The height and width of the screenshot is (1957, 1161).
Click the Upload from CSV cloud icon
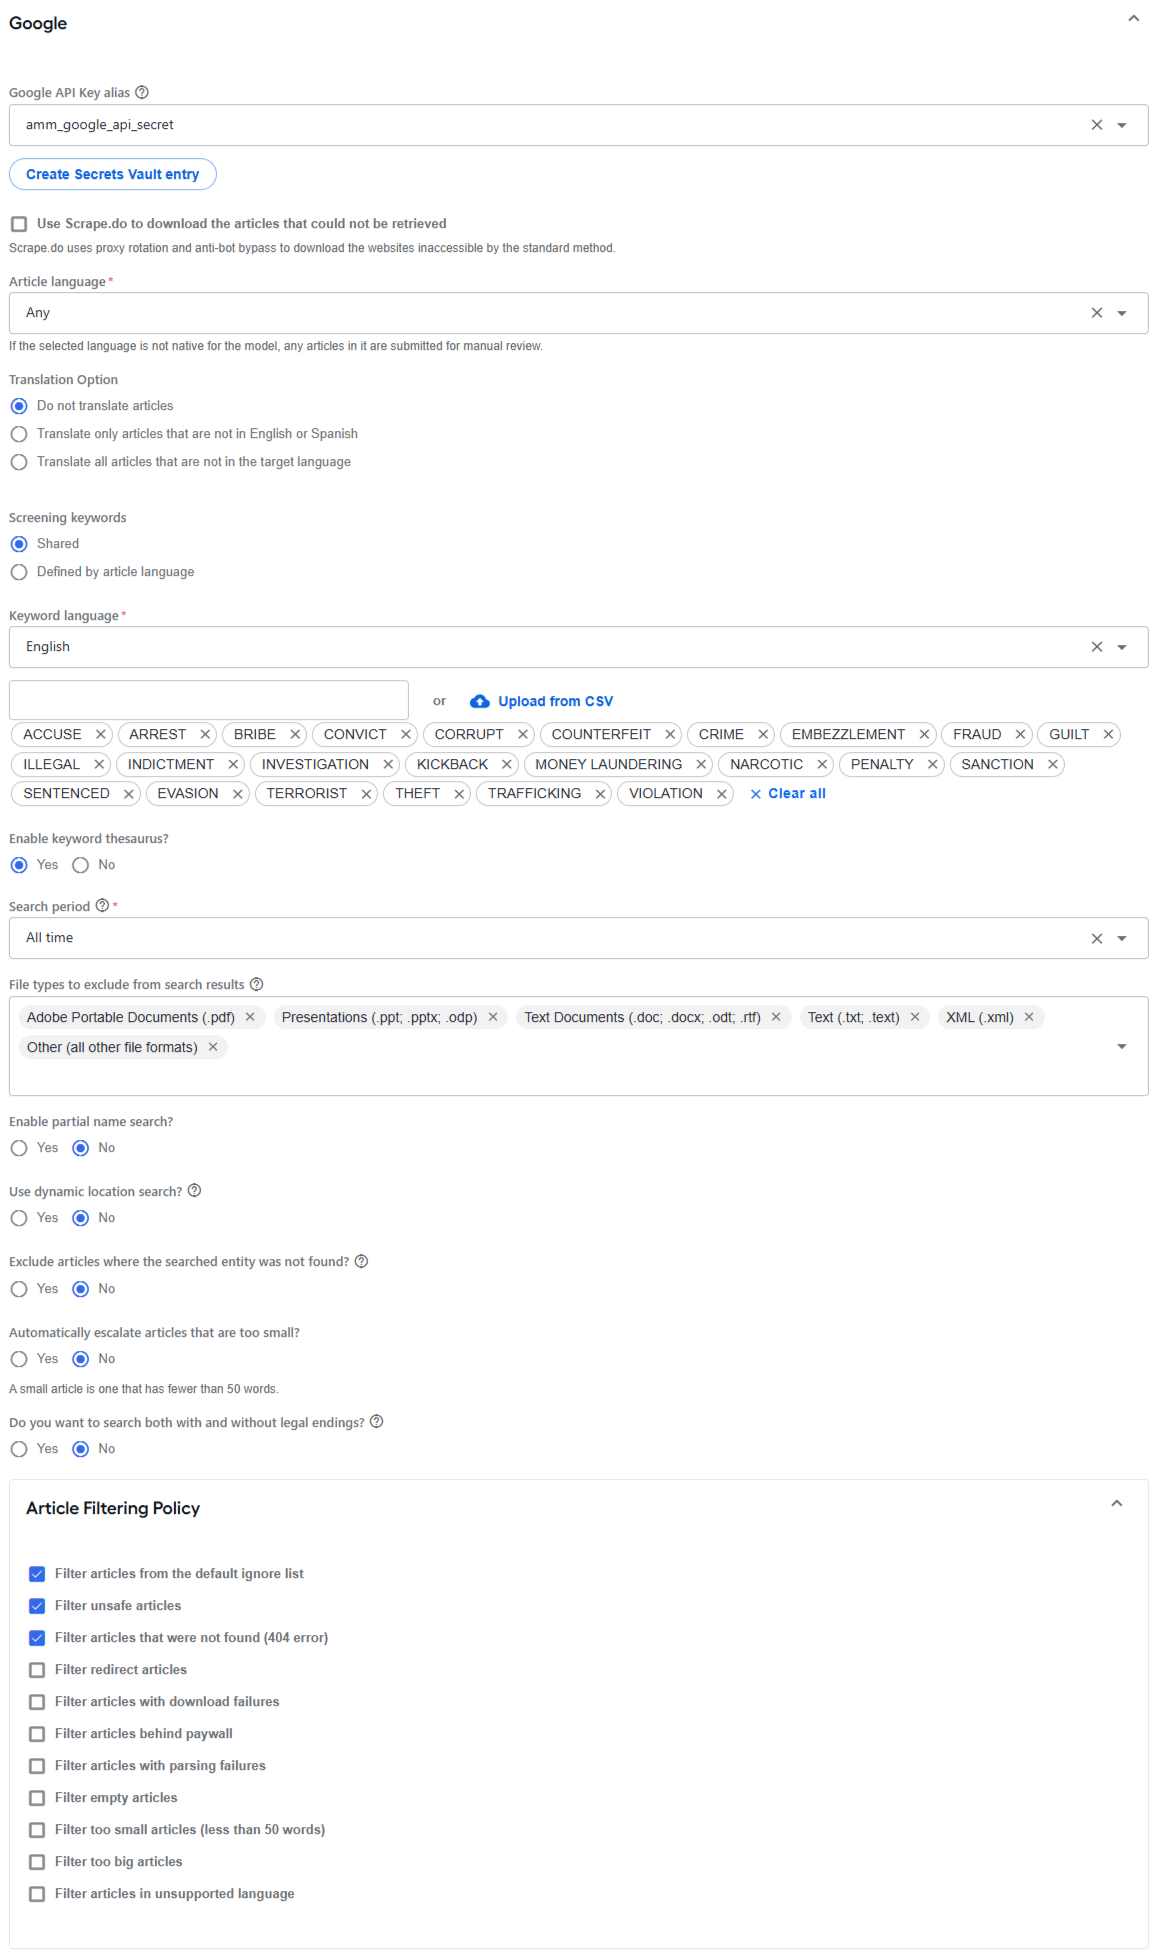pos(480,701)
